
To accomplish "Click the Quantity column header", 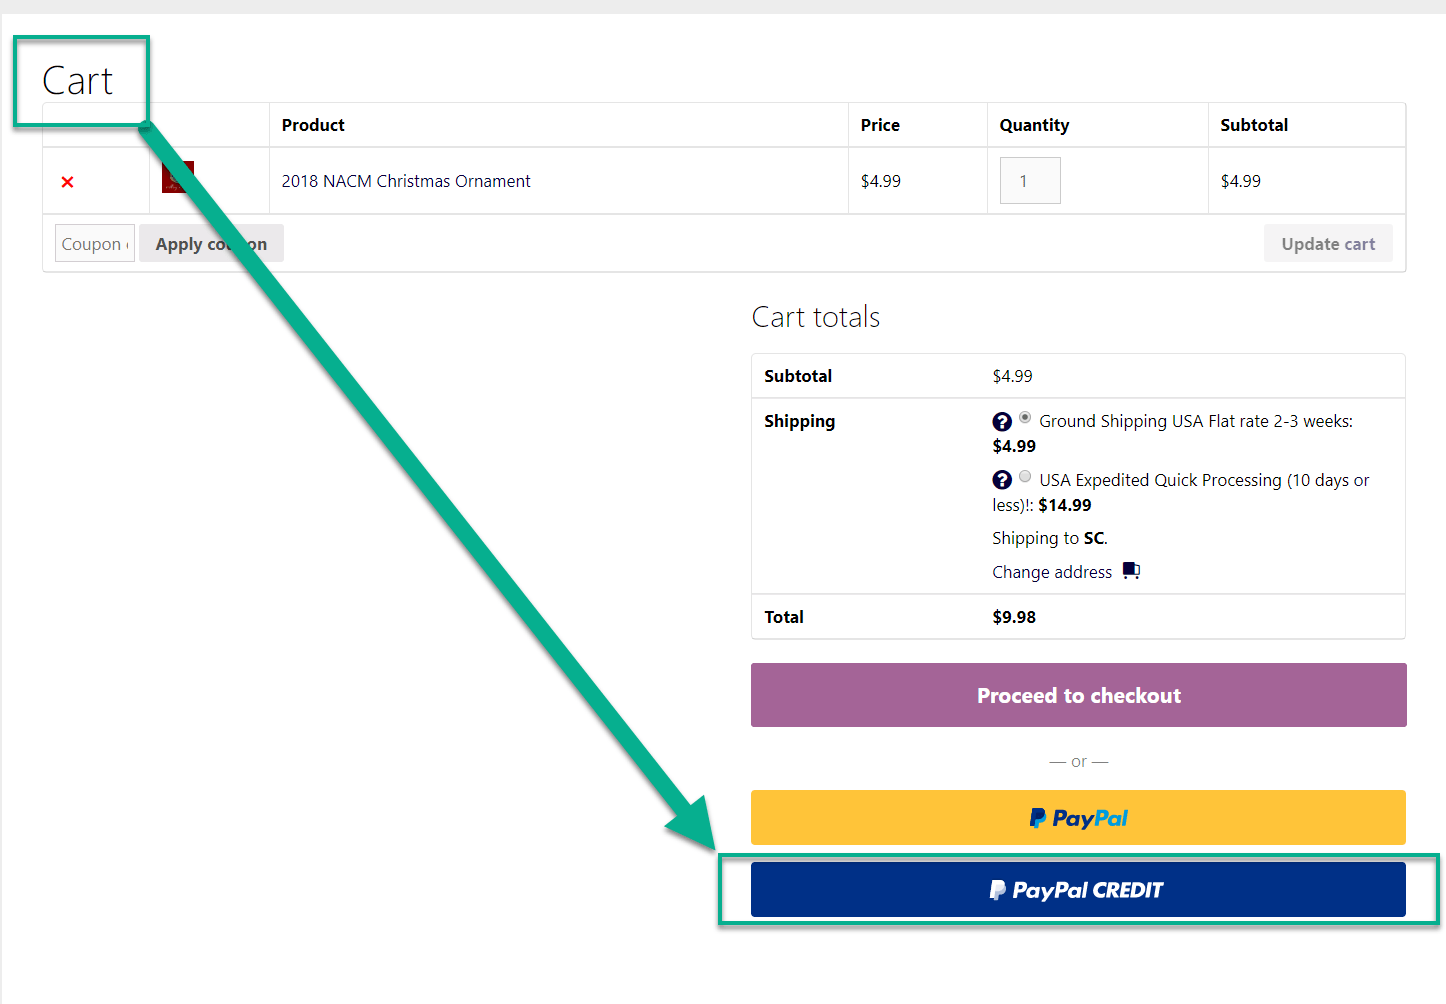I will tap(1034, 125).
